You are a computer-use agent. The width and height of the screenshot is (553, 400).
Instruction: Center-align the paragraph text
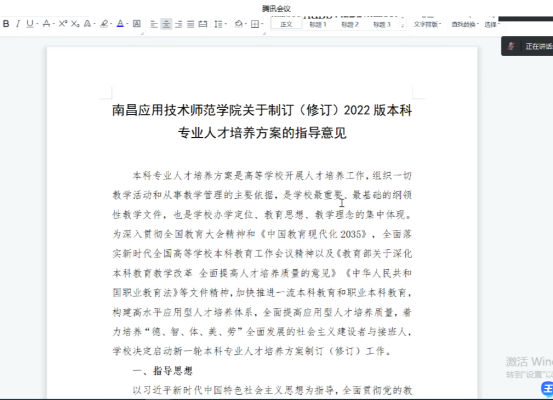[166, 24]
